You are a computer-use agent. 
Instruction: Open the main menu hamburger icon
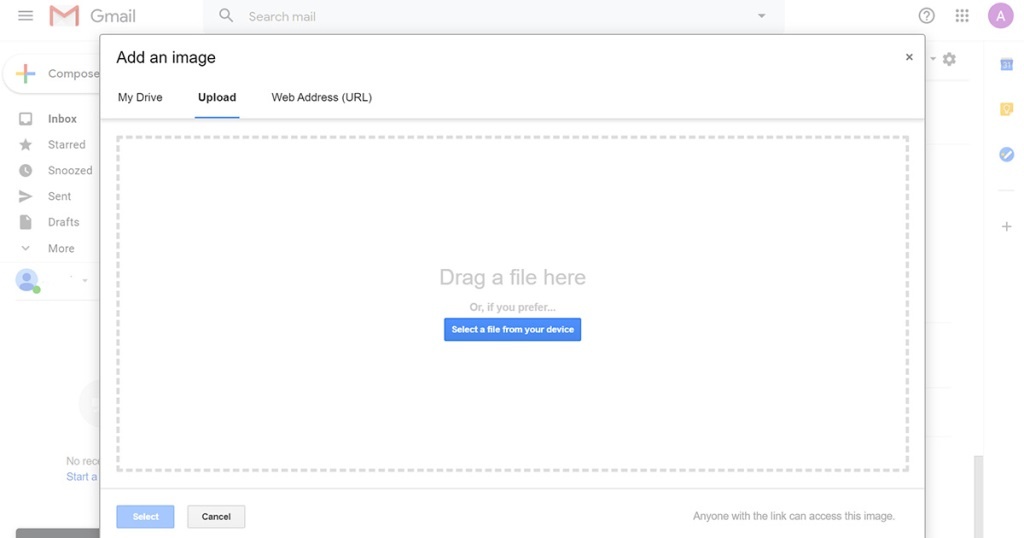click(x=26, y=16)
